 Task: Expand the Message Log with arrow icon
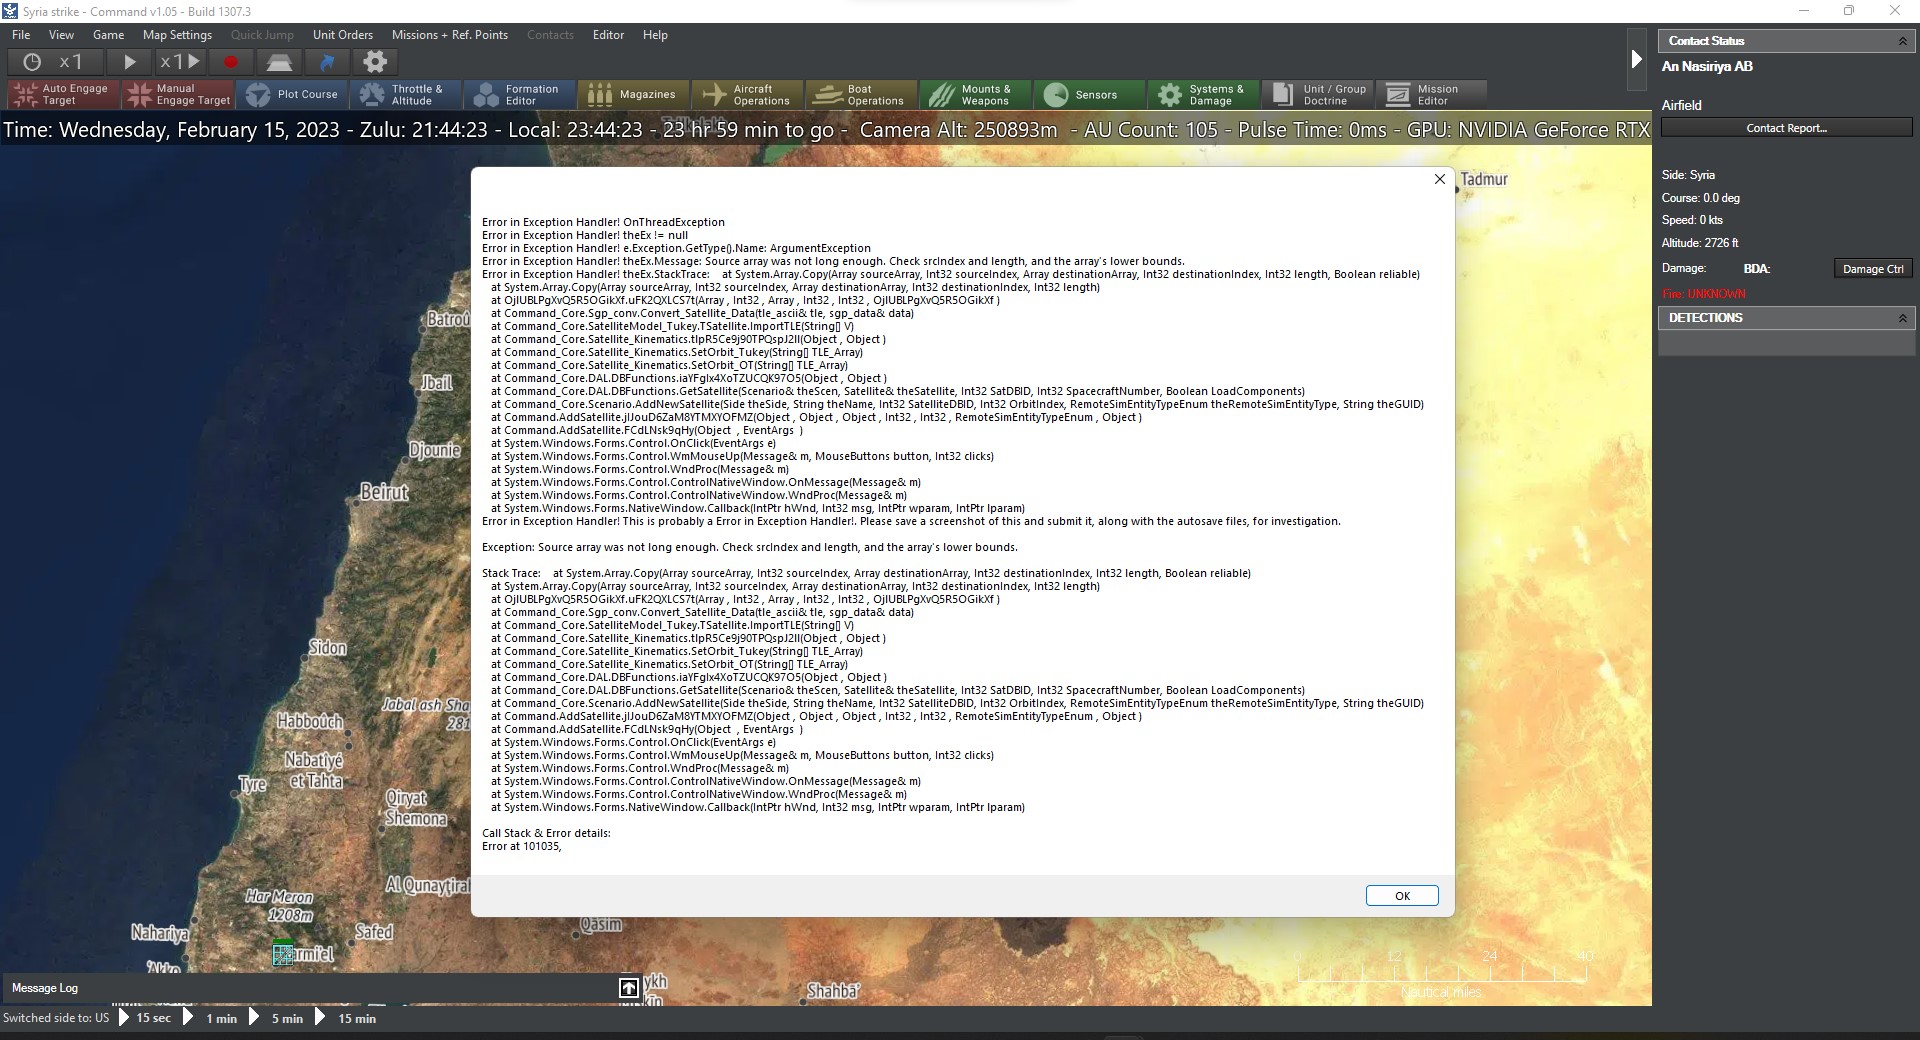pos(628,988)
